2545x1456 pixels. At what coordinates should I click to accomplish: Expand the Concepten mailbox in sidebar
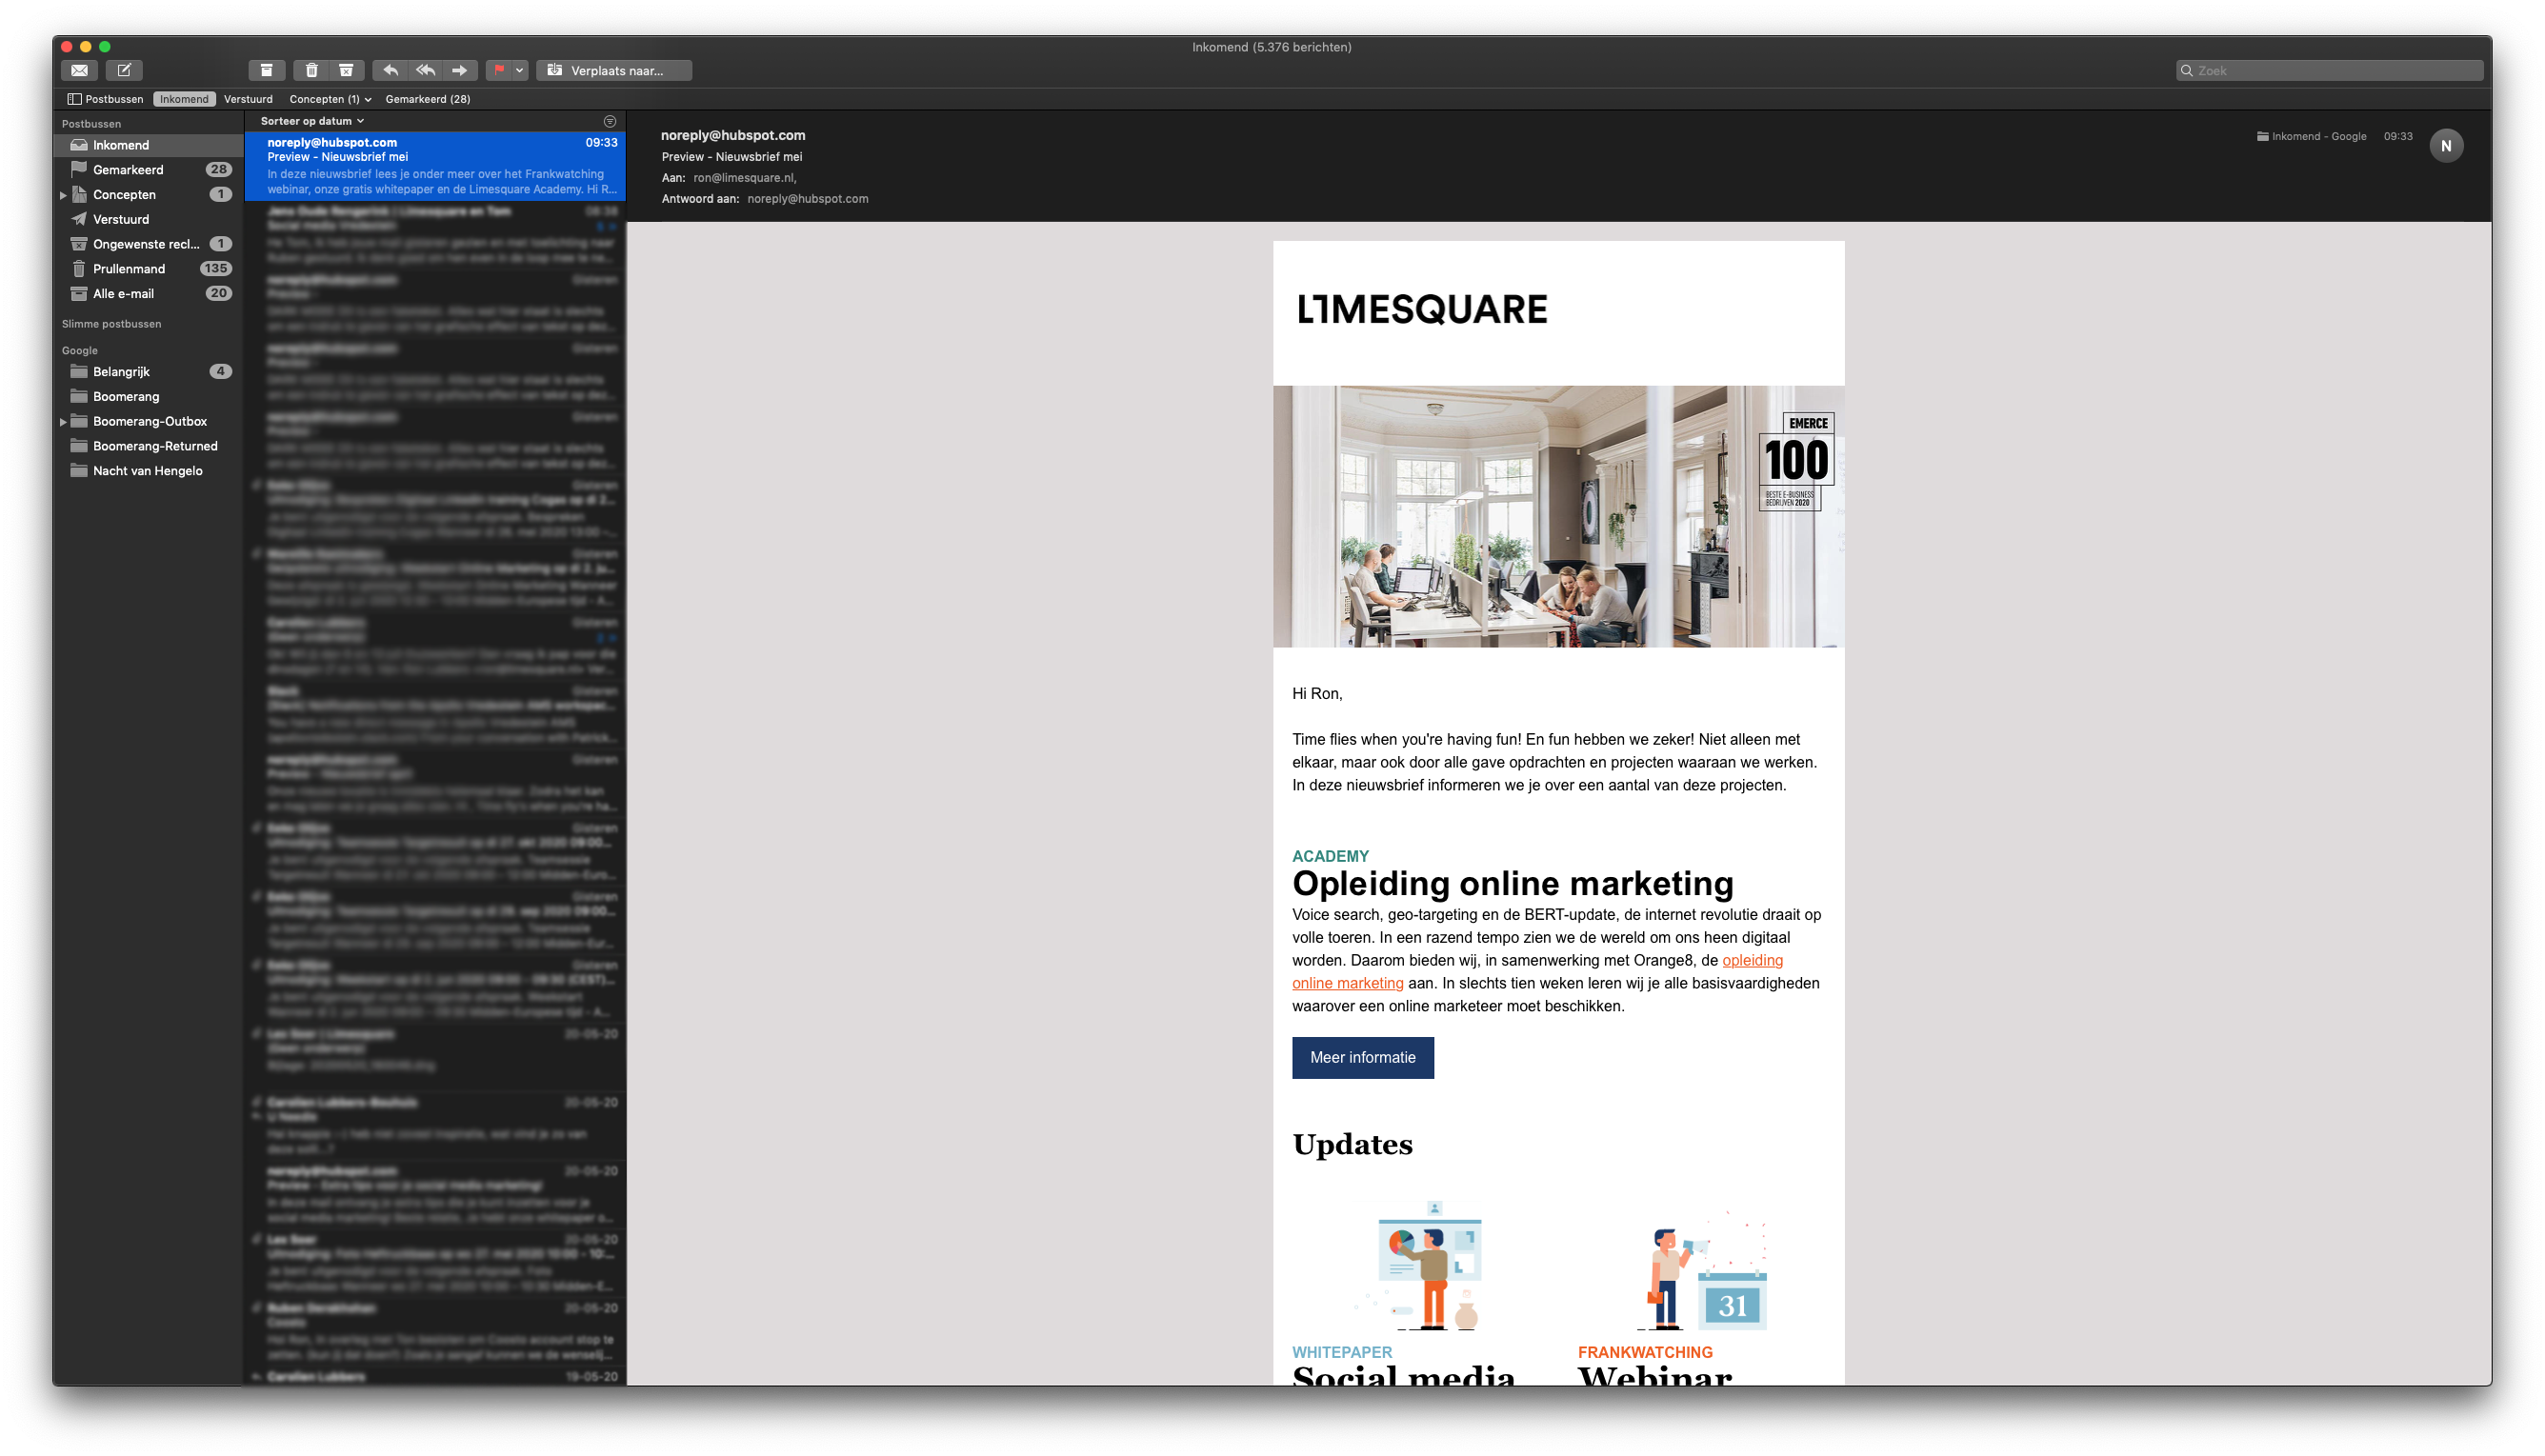[63, 195]
